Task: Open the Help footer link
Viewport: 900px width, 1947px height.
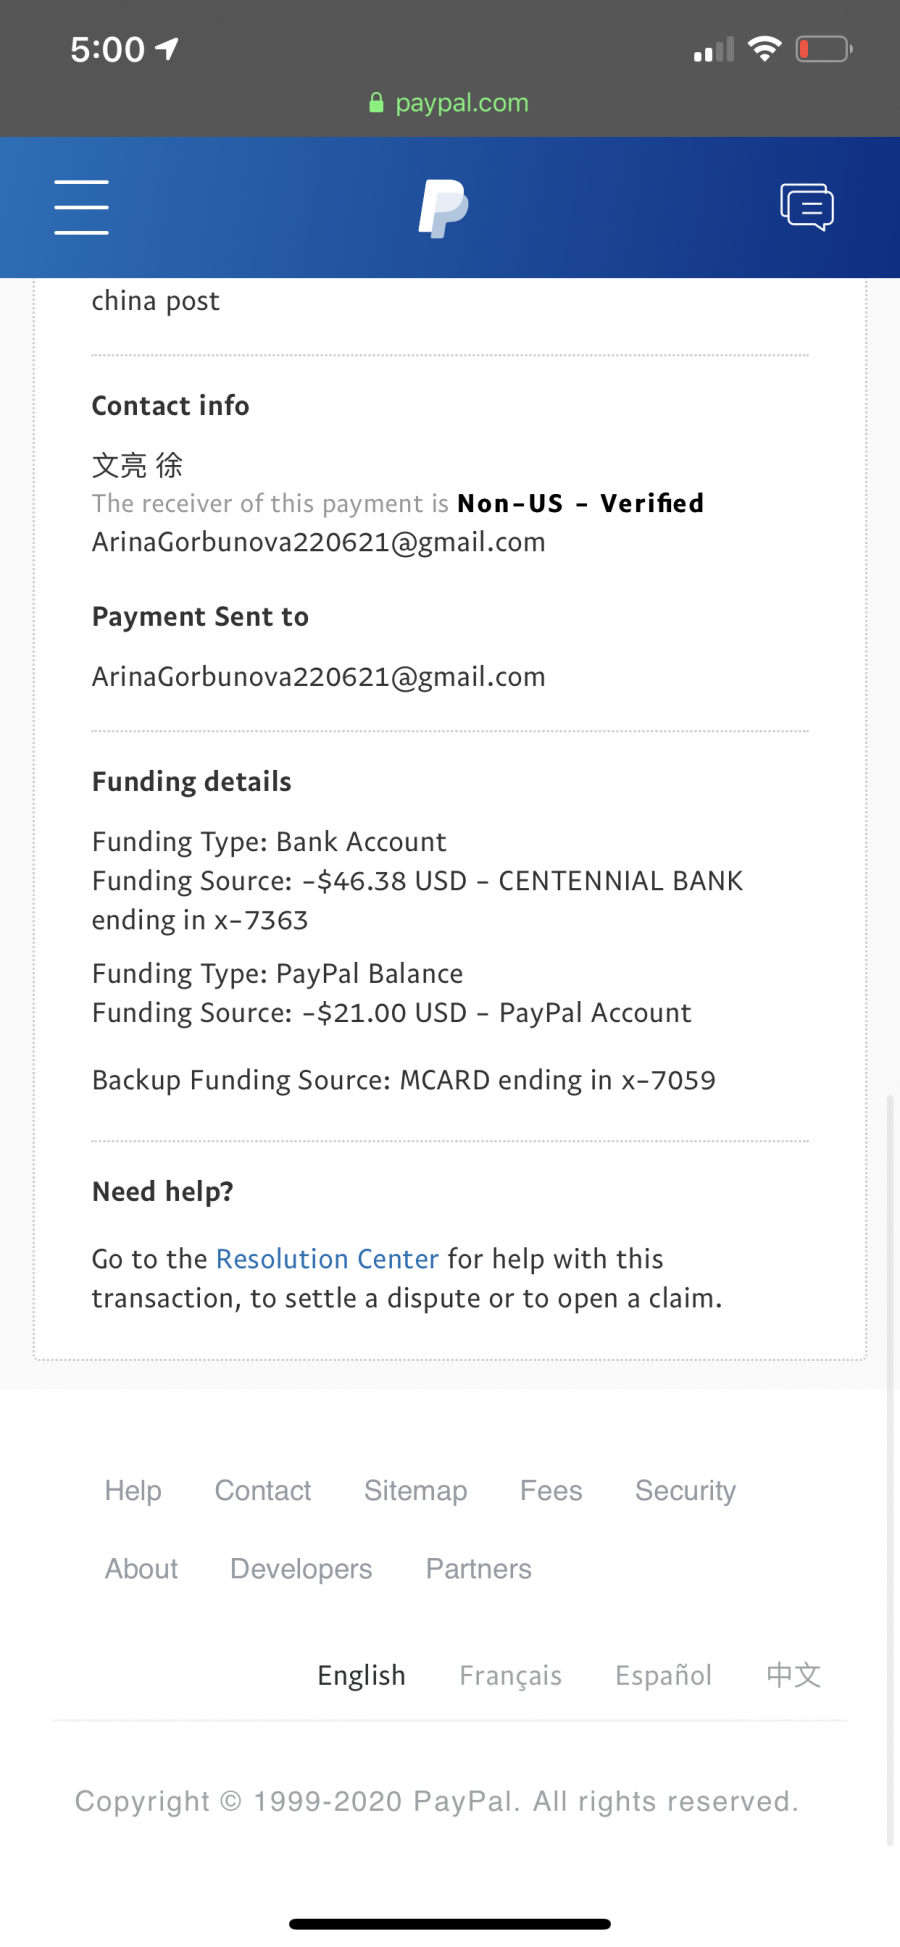Action: tap(133, 1490)
